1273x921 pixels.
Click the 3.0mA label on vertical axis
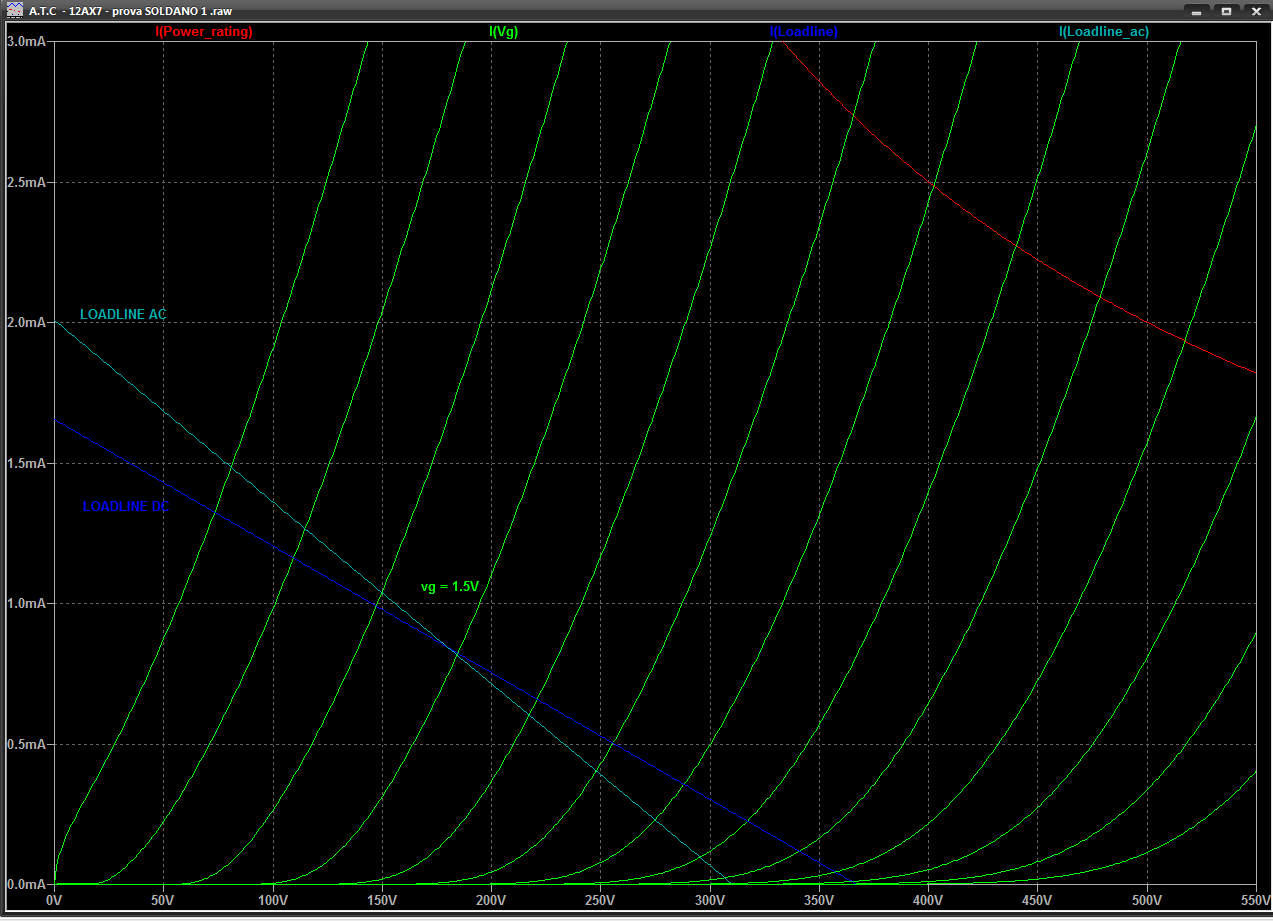point(27,42)
